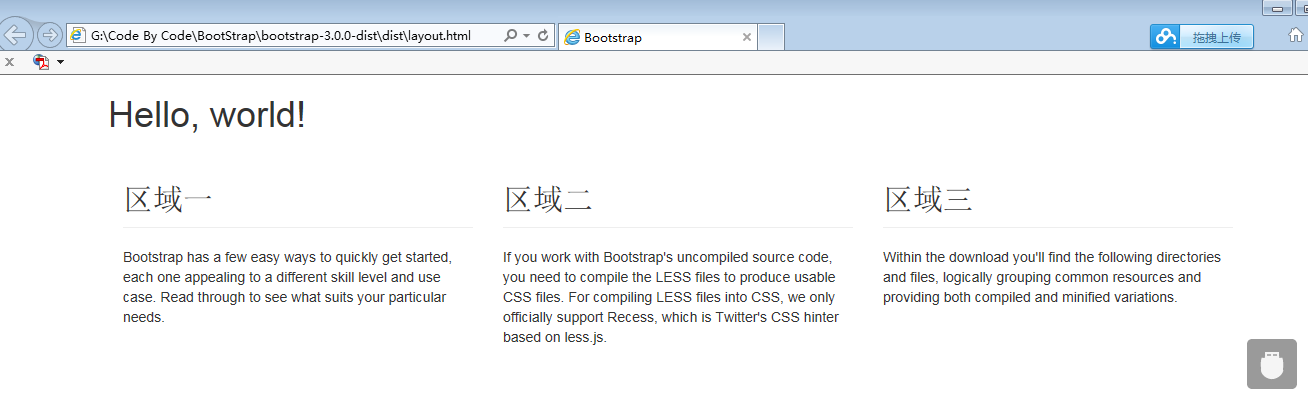
Task: Click the "Hello, world!" heading
Action: pyautogui.click(x=207, y=115)
